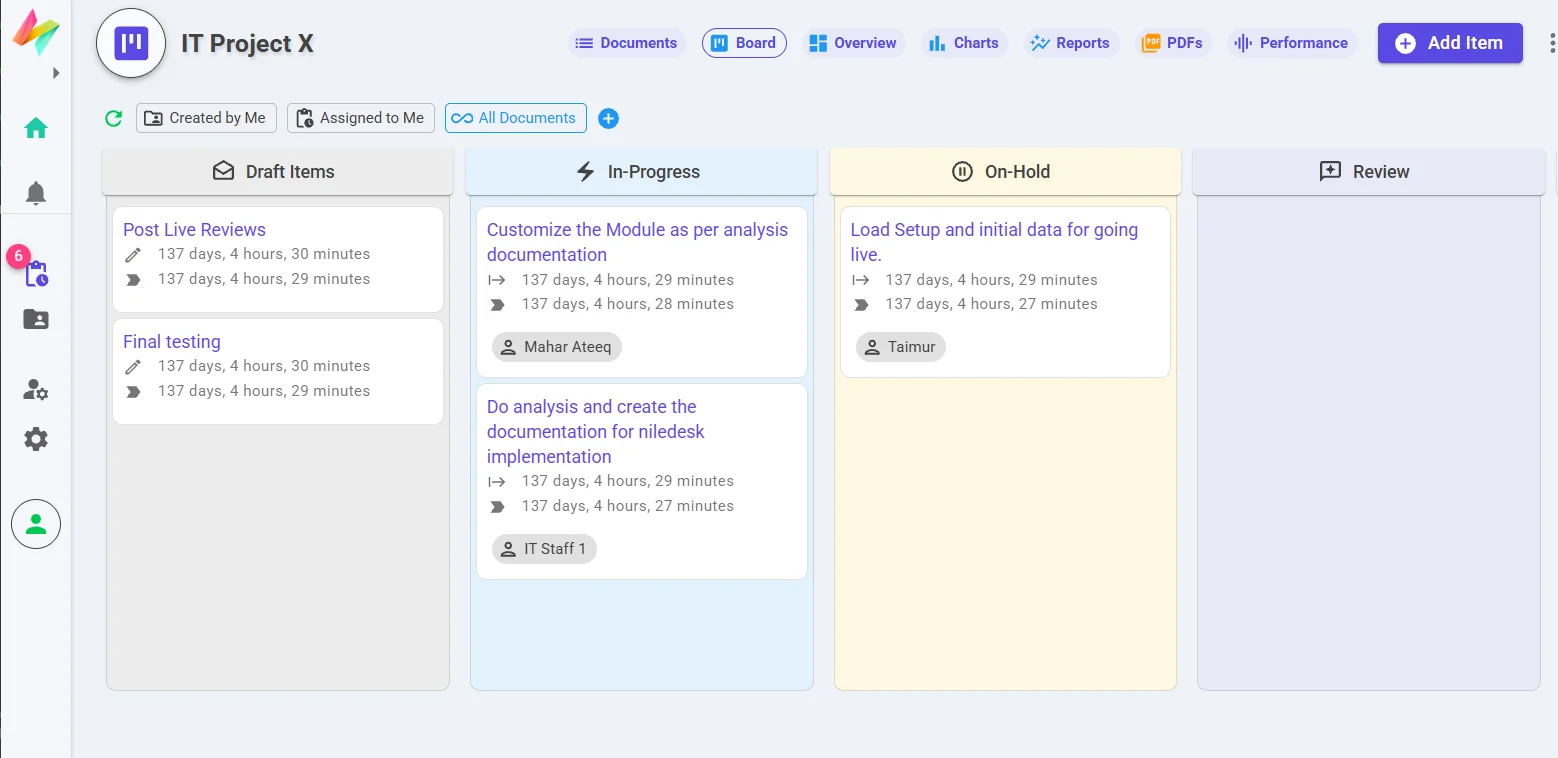Open the Final testing card
This screenshot has width=1558, height=758.
[278, 371]
